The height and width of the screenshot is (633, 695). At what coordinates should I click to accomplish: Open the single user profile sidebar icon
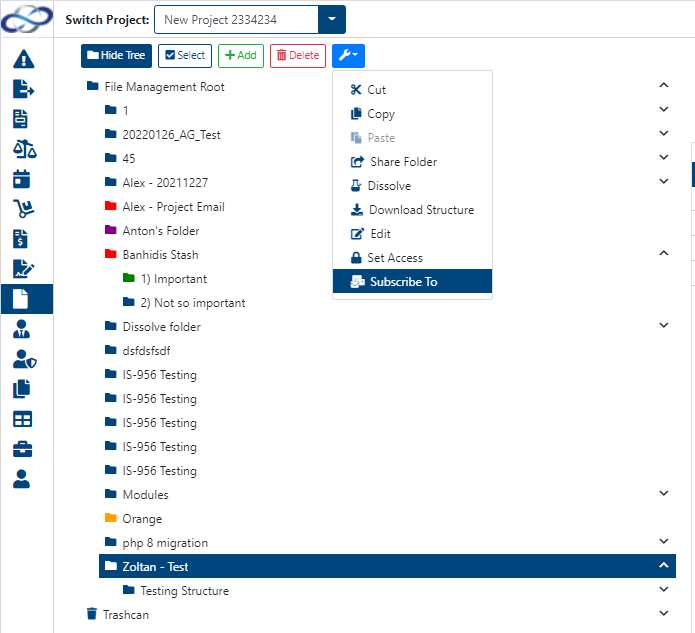click(21, 479)
